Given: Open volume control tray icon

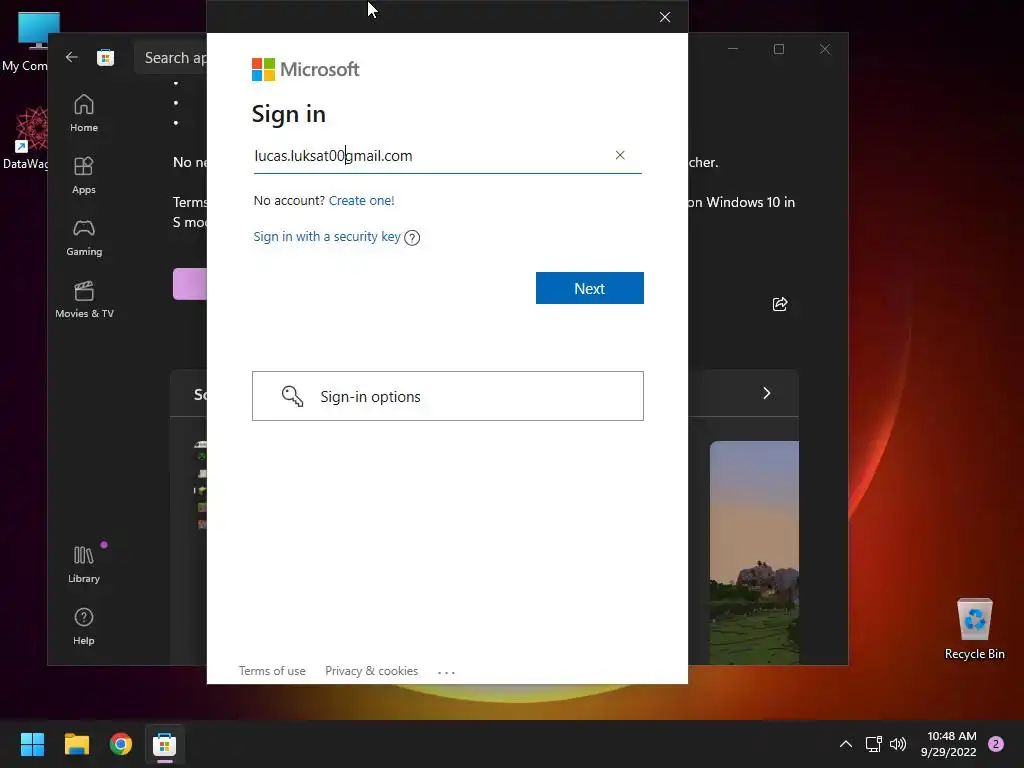Looking at the screenshot, I should (898, 744).
